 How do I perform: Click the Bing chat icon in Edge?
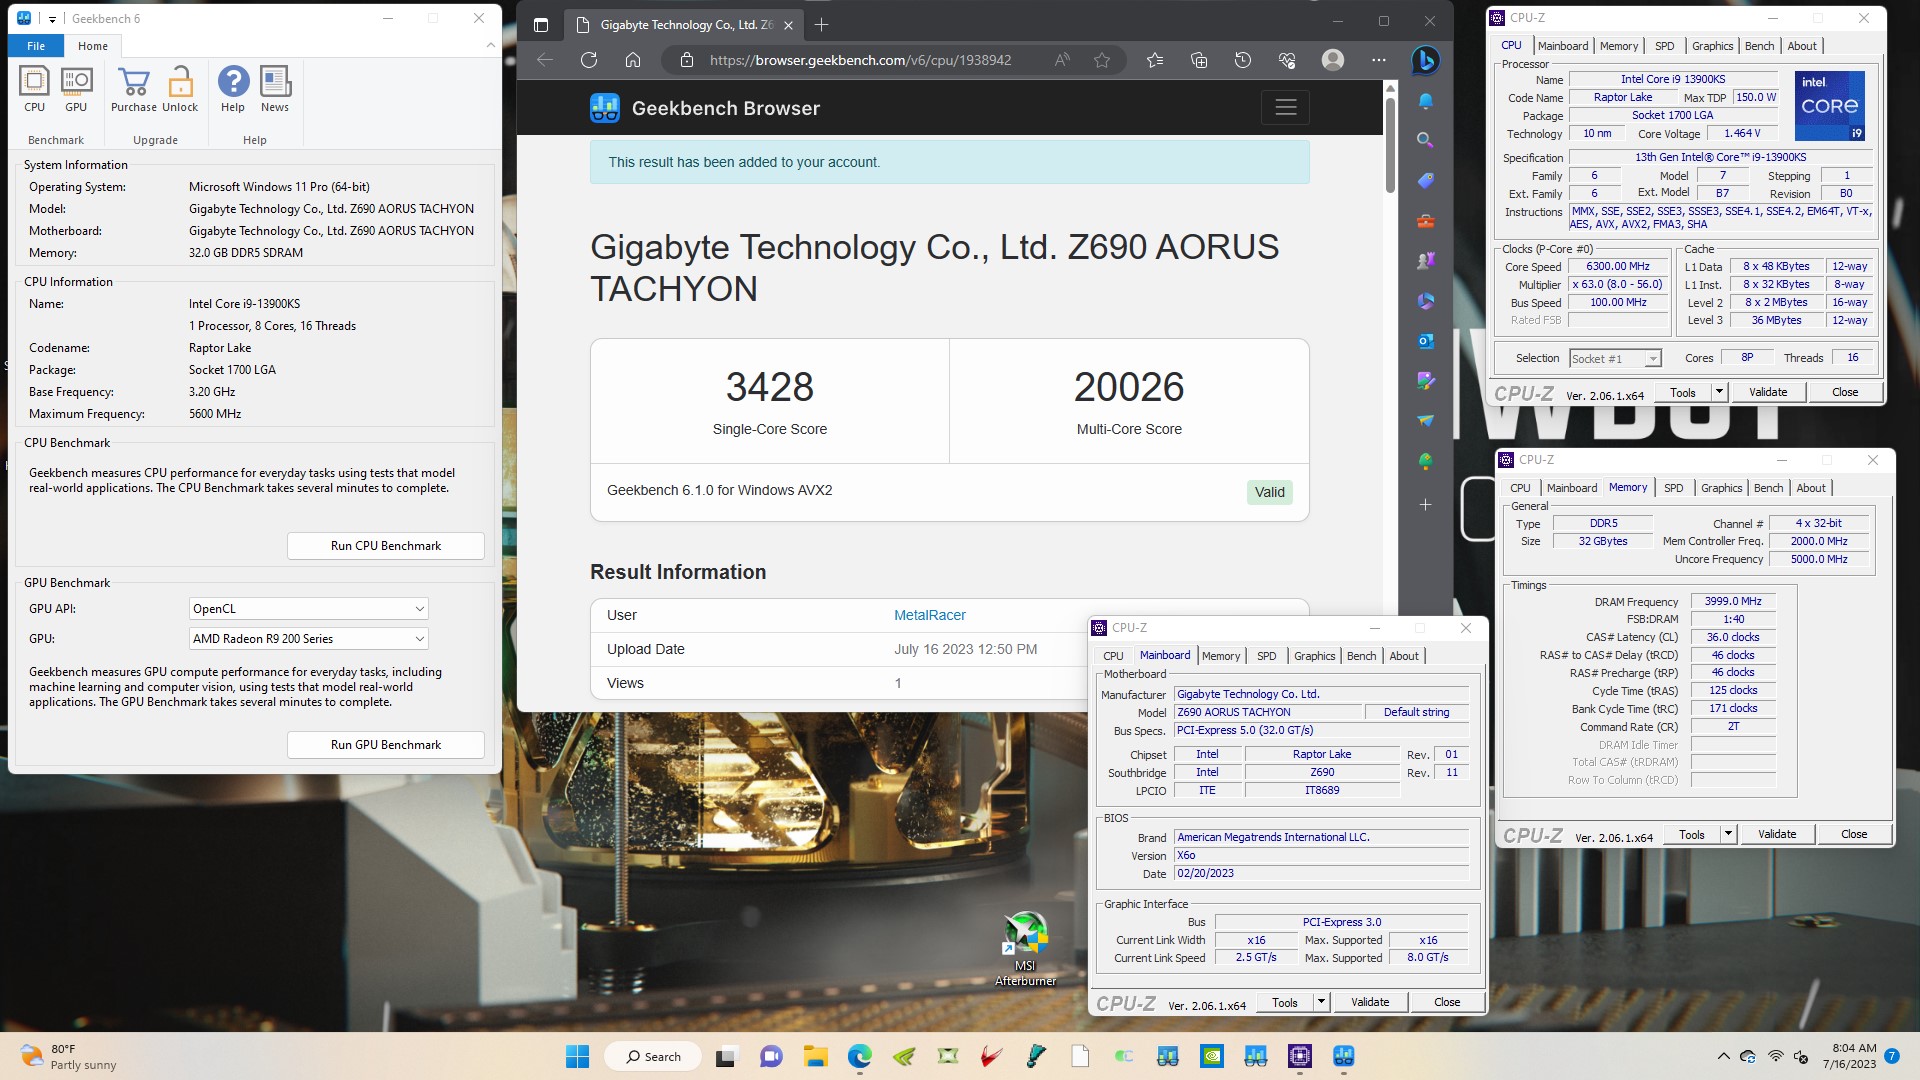tap(1425, 61)
